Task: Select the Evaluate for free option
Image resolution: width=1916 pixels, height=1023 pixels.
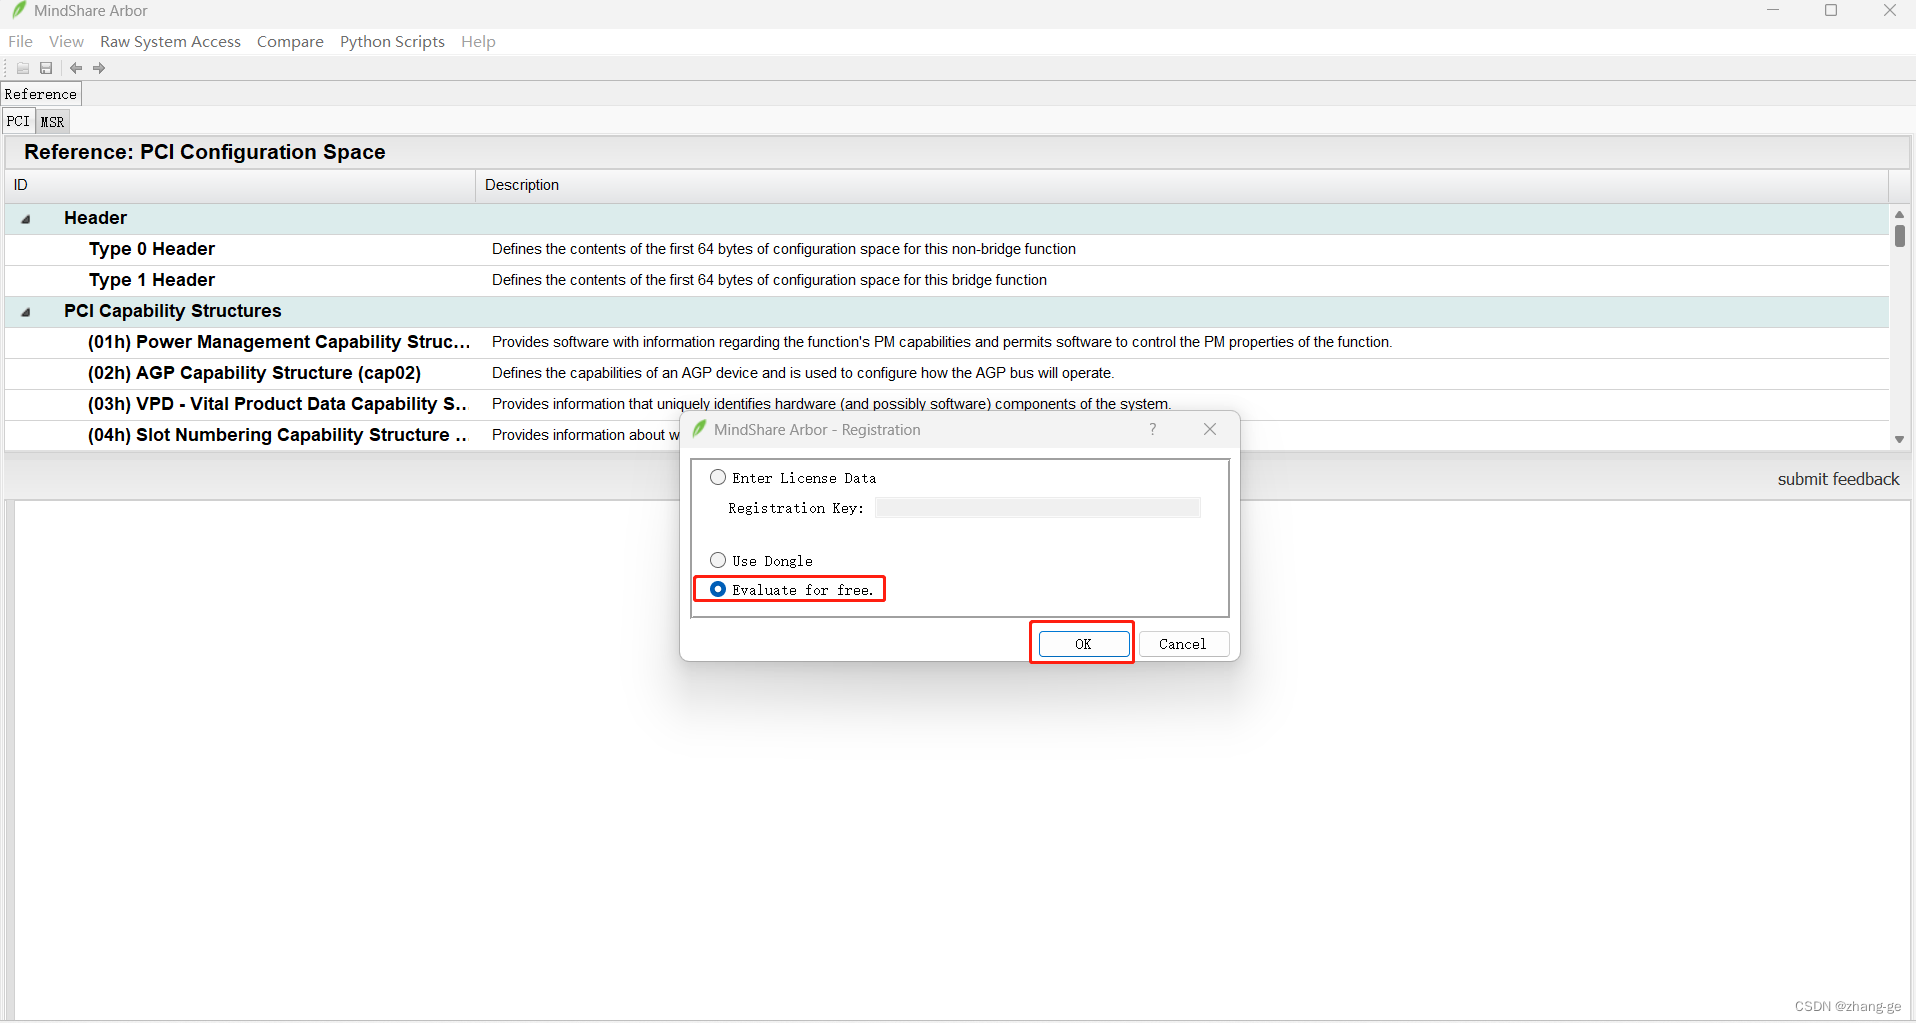Action: click(x=718, y=589)
